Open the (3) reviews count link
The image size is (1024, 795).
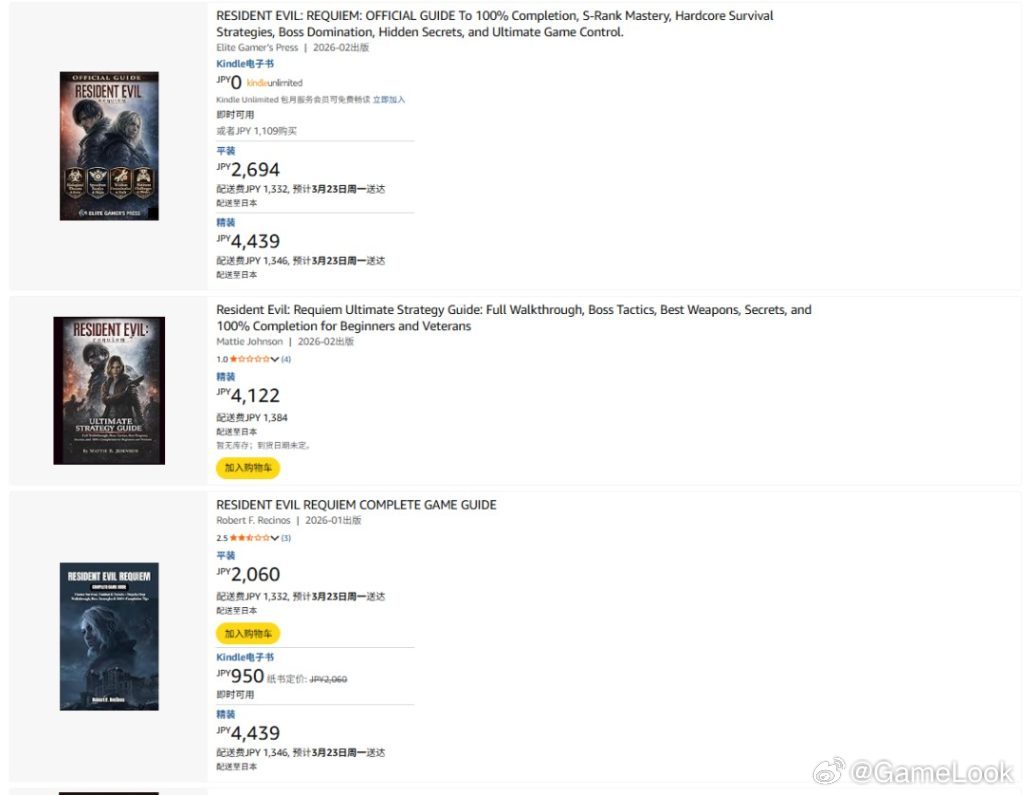tap(286, 538)
